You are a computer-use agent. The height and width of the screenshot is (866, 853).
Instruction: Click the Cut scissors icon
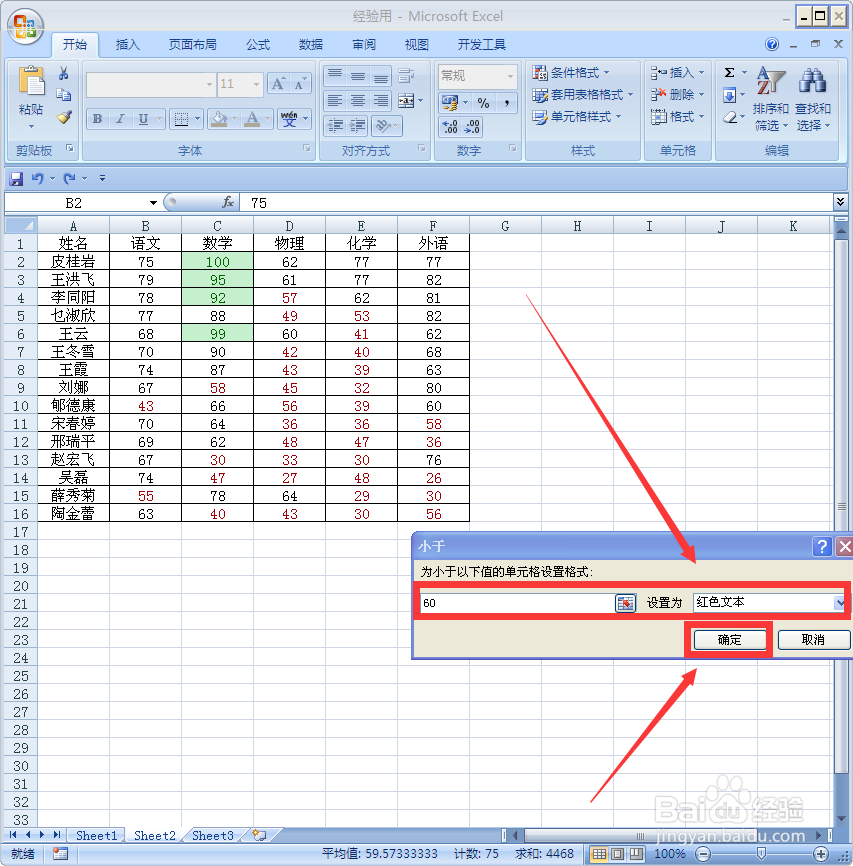point(64,73)
